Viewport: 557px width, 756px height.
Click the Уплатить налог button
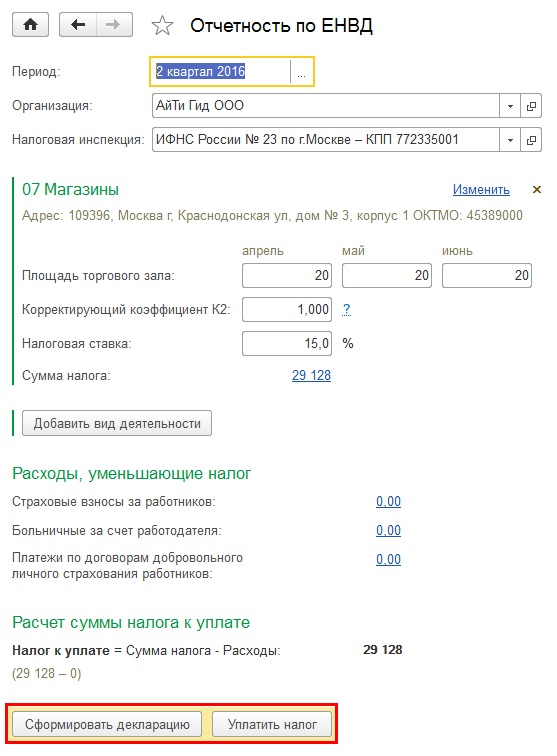272,724
